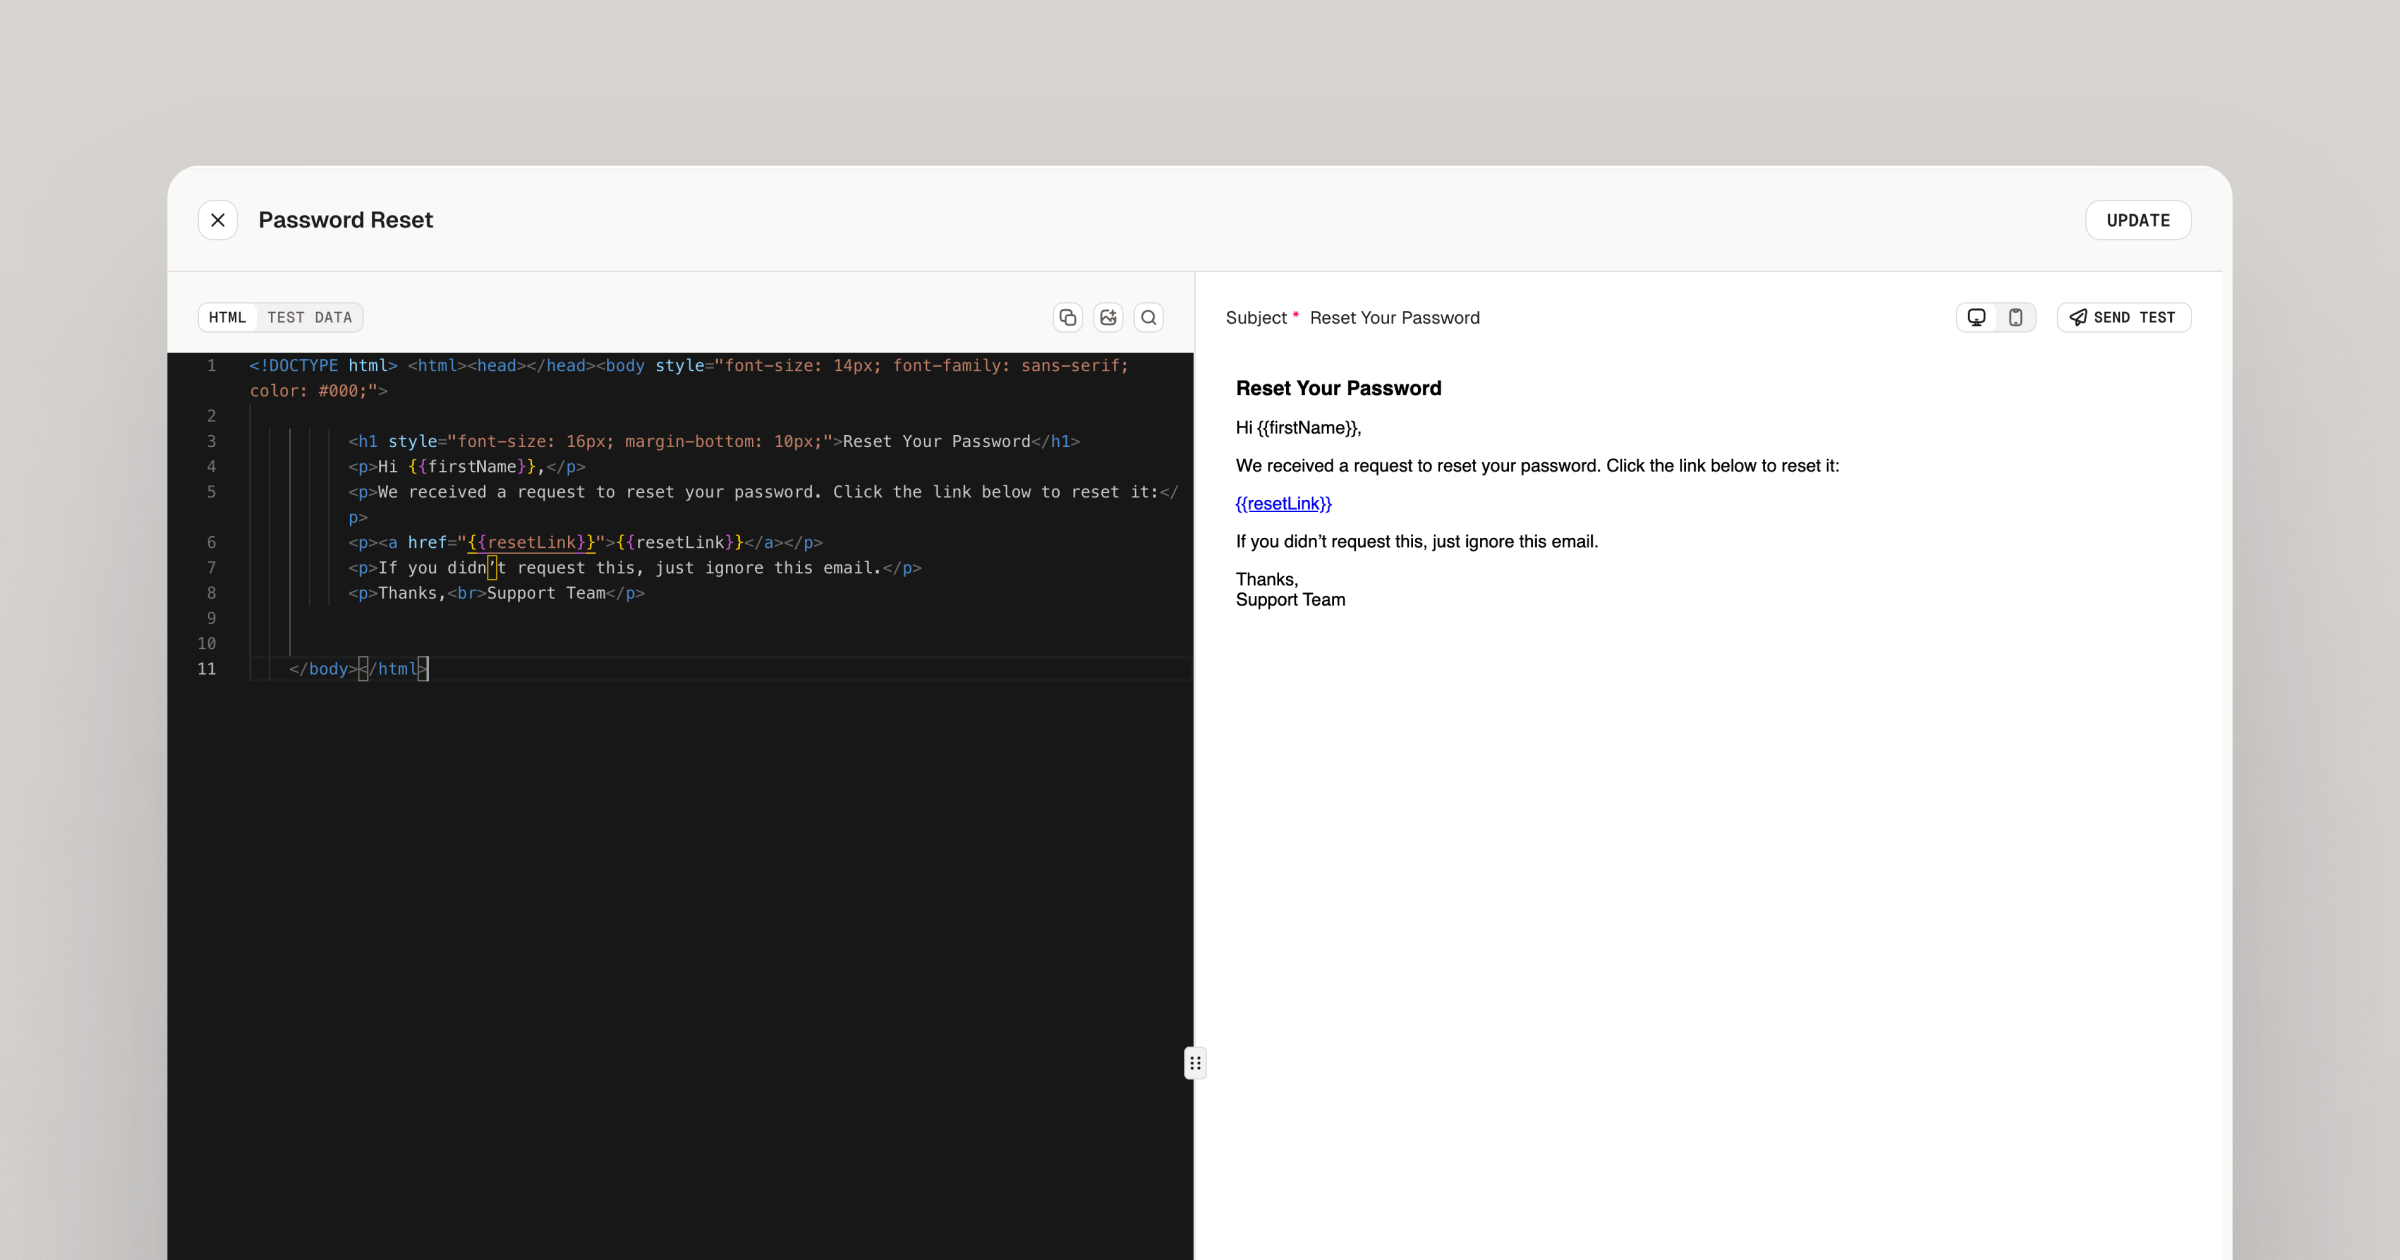Toggle to the TEST DATA view
The height and width of the screenshot is (1260, 2400).
309,317
